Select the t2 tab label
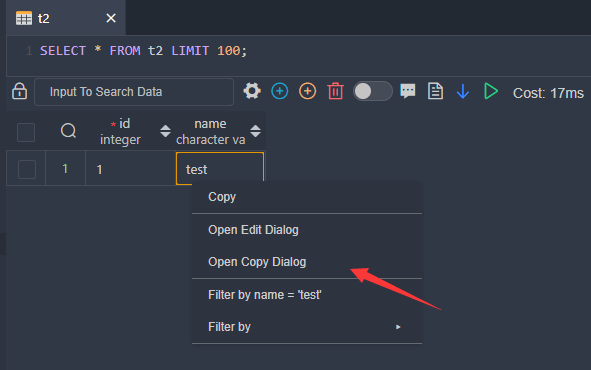The width and height of the screenshot is (591, 370). click(x=44, y=18)
